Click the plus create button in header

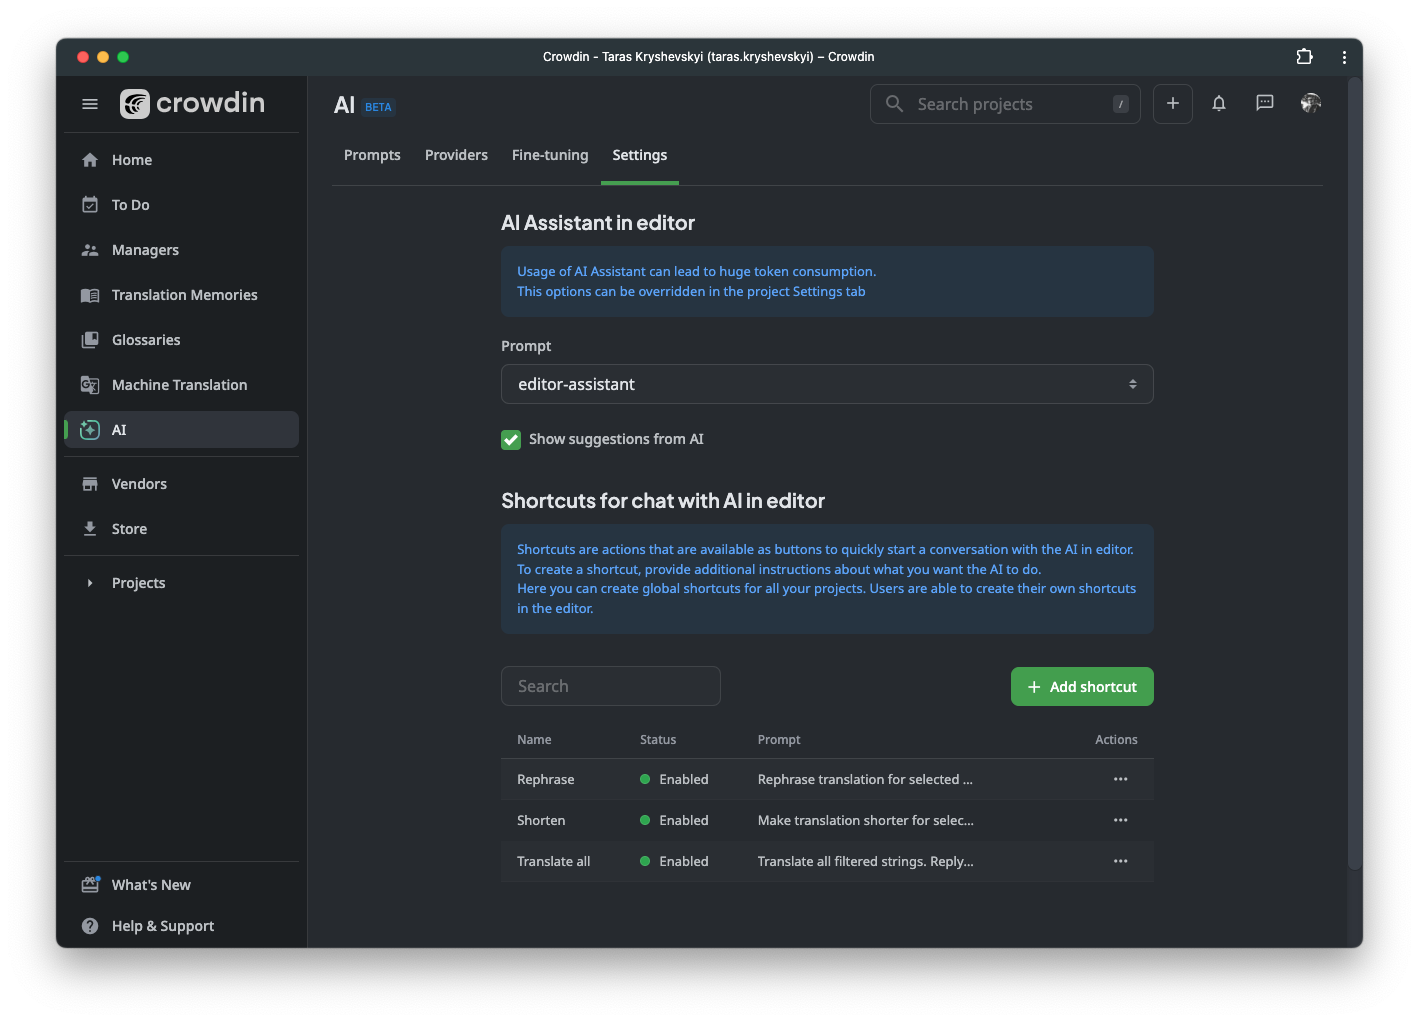(x=1173, y=104)
